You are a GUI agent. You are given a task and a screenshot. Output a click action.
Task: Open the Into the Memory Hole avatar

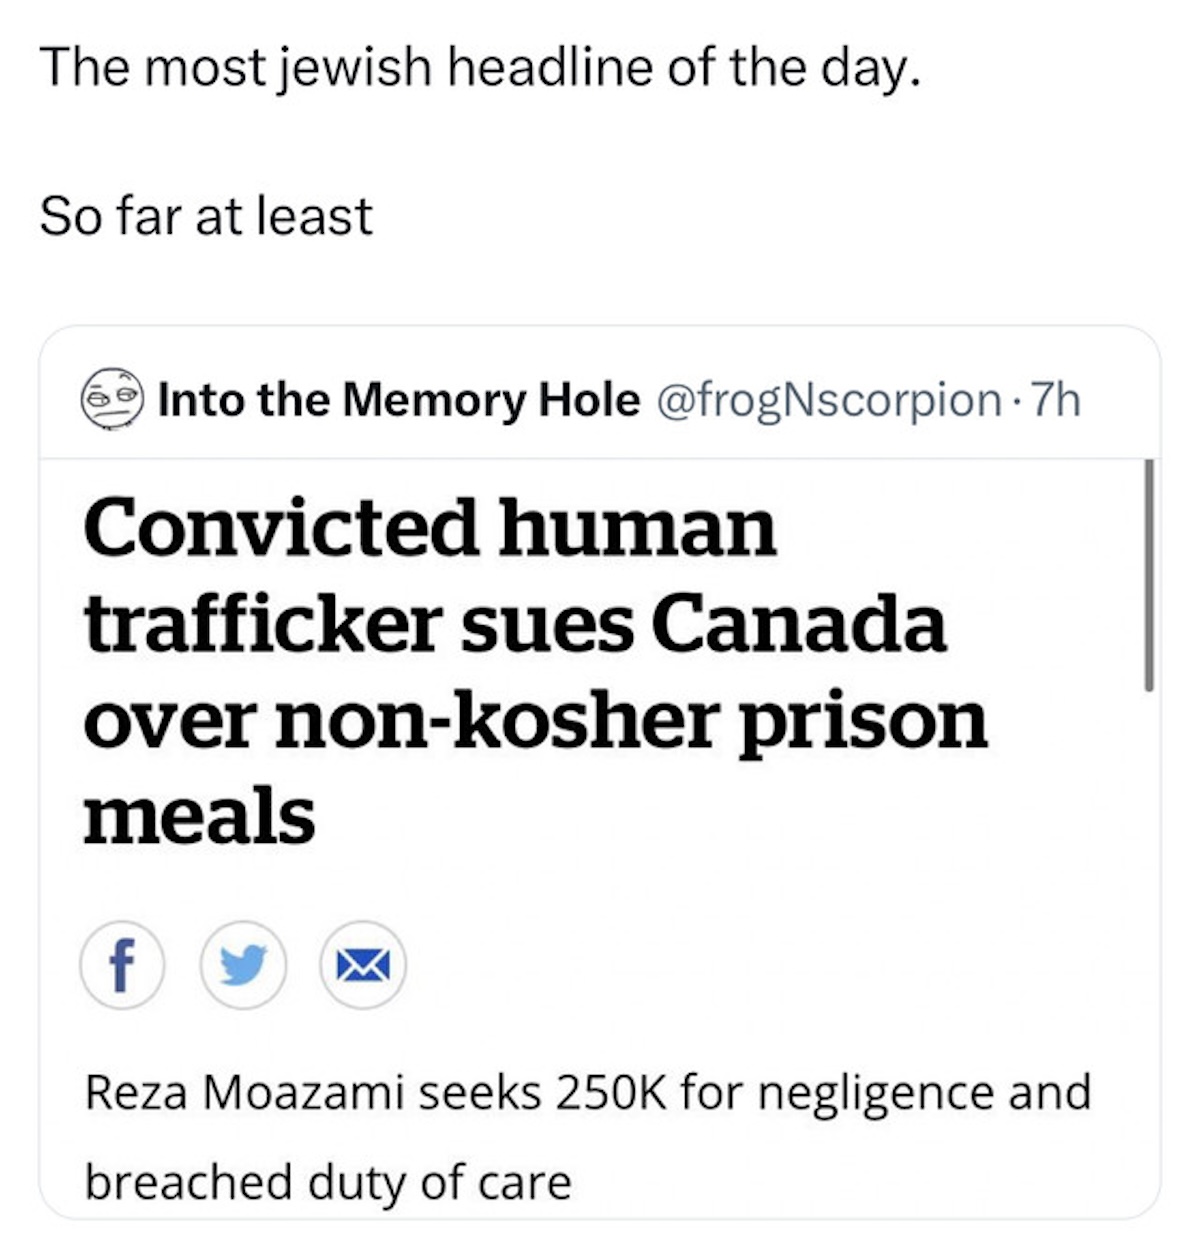pyautogui.click(x=112, y=399)
